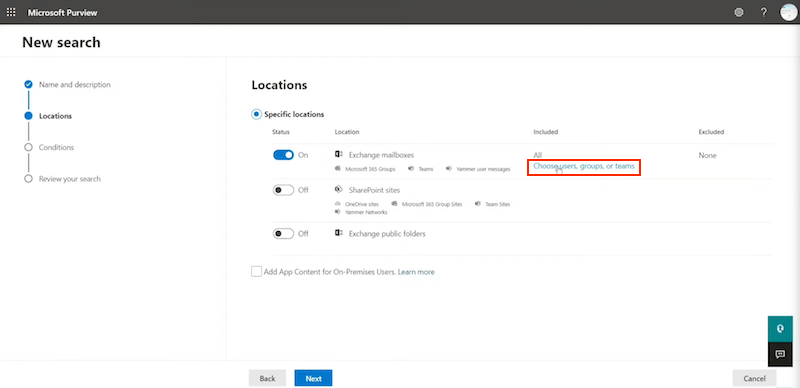Image resolution: width=800 pixels, height=388 pixels.
Task: Open the app launcher waffle icon
Action: coord(11,12)
